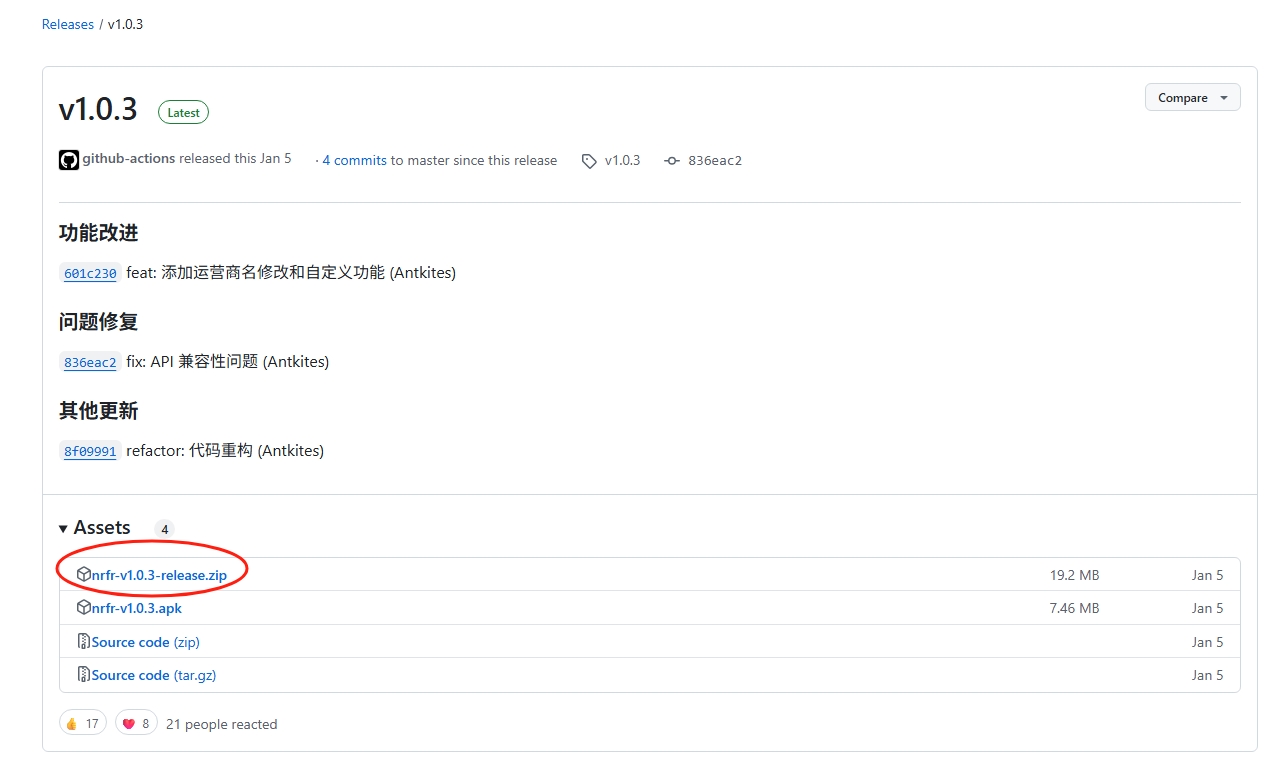The image size is (1284, 781).
Task: Click the package icon for nrfr-v1.0.3.apk
Action: click(84, 608)
